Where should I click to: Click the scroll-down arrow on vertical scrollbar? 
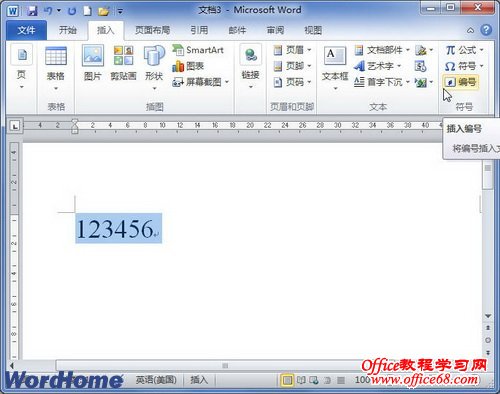(488, 316)
